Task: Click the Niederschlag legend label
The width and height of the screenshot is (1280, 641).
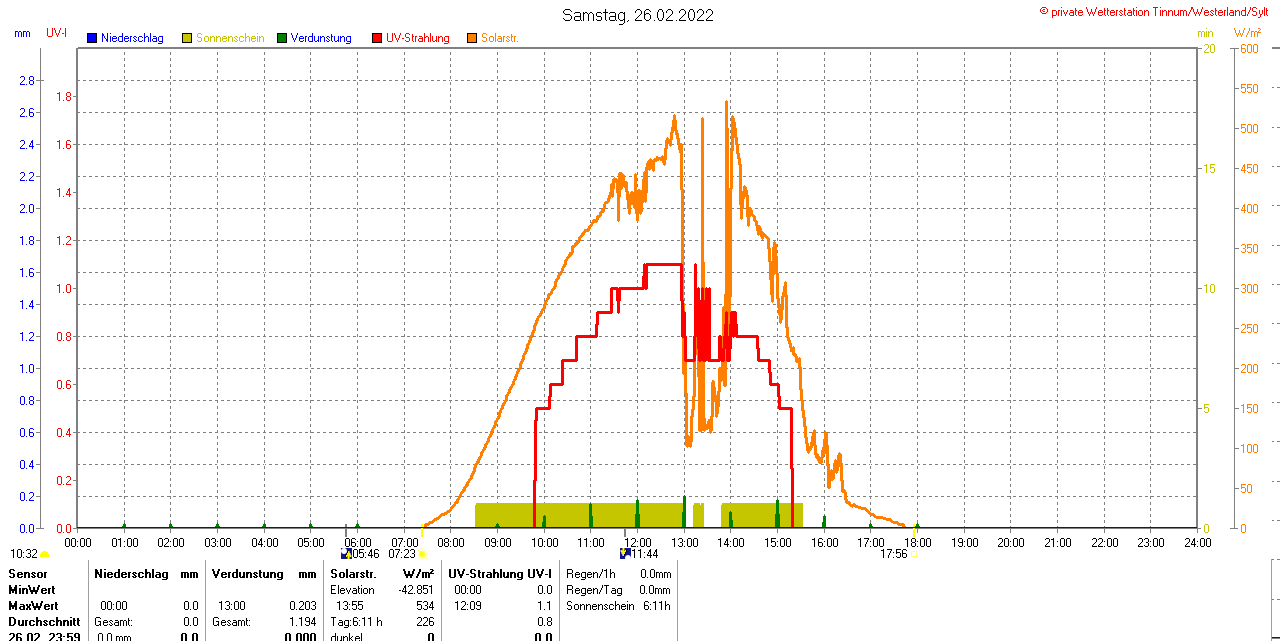Action: tap(132, 38)
